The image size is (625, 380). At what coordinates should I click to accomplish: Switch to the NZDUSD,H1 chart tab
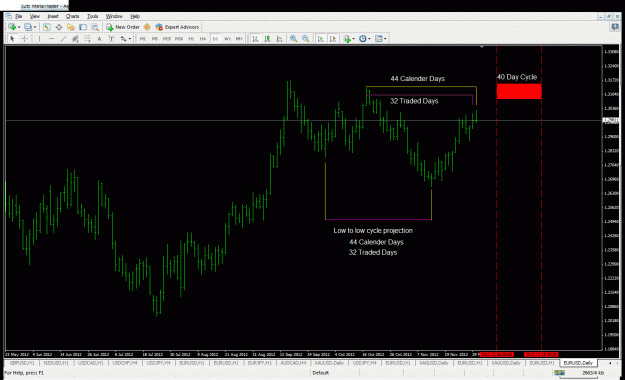tap(56, 363)
